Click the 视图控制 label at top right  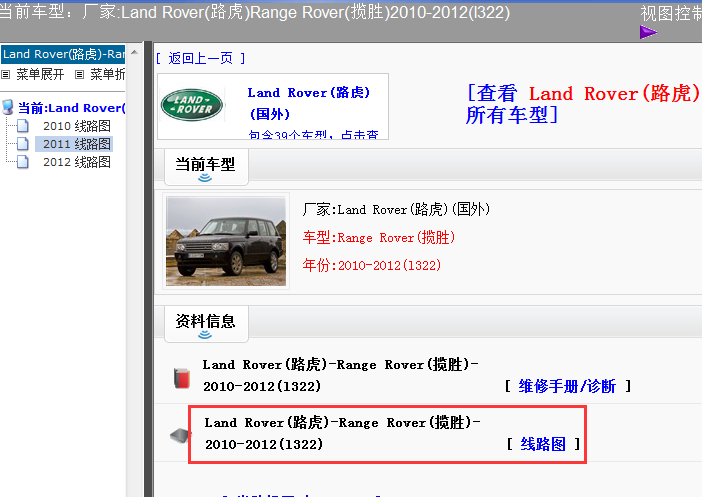click(671, 13)
